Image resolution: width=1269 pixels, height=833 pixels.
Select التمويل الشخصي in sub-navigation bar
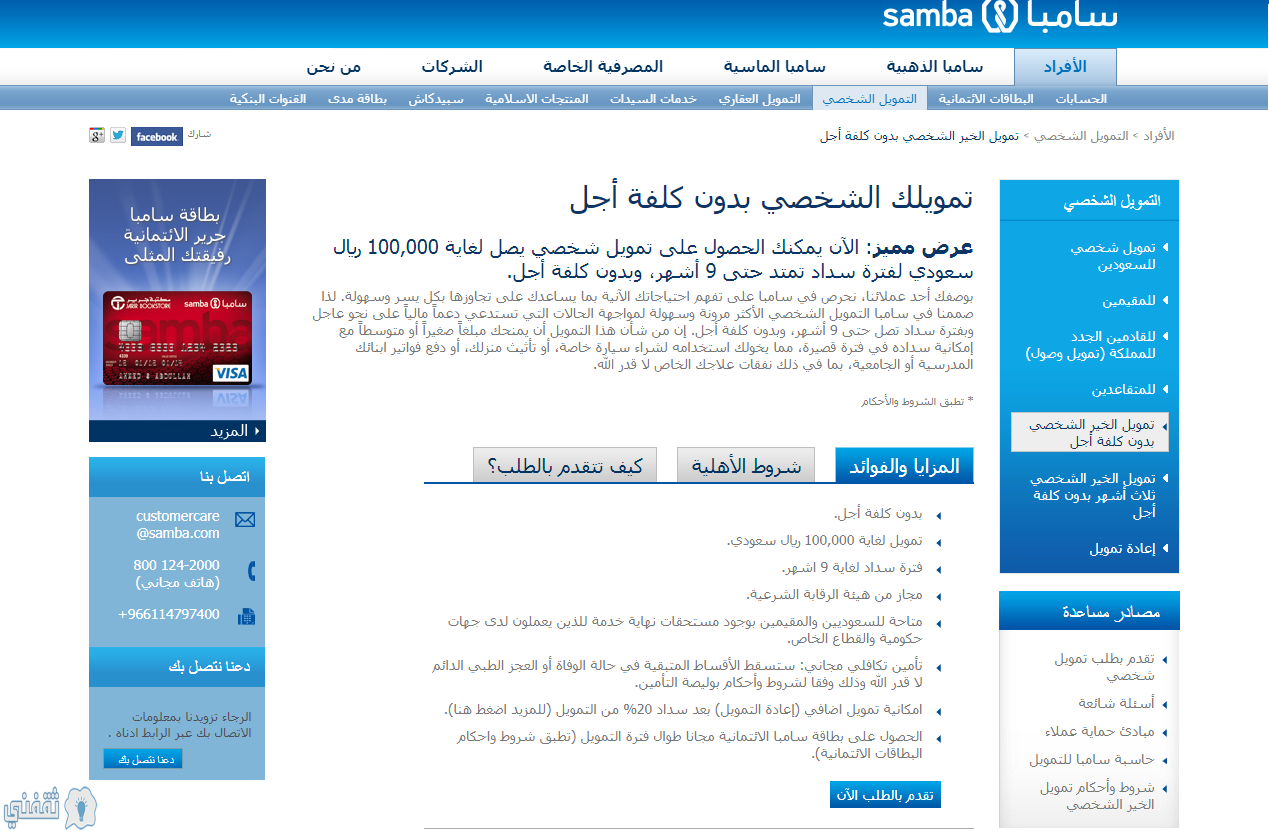870,99
